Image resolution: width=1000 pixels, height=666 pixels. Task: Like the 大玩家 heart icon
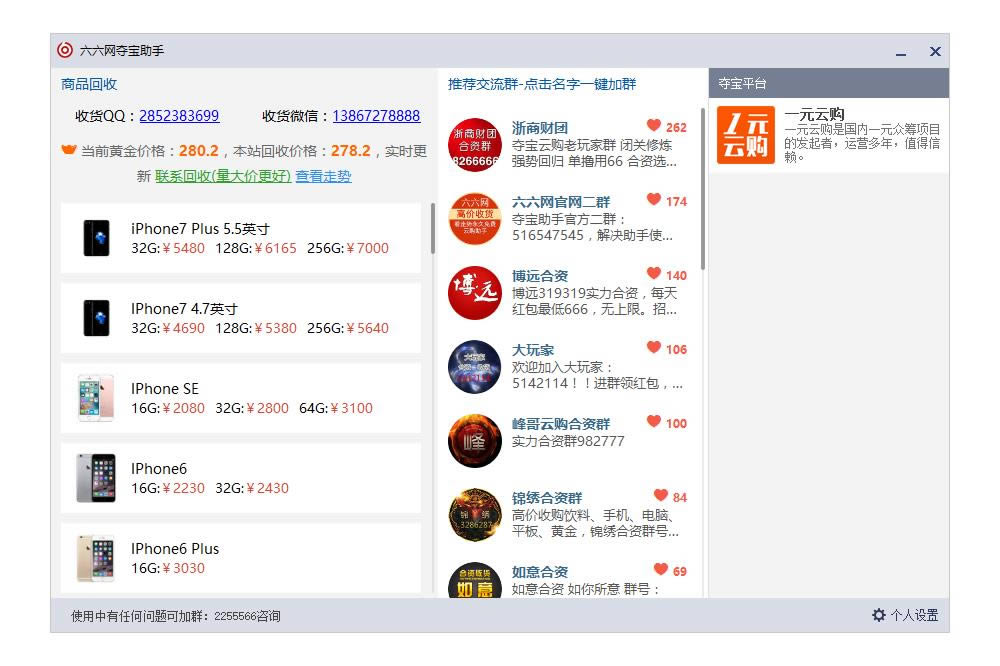coord(654,347)
